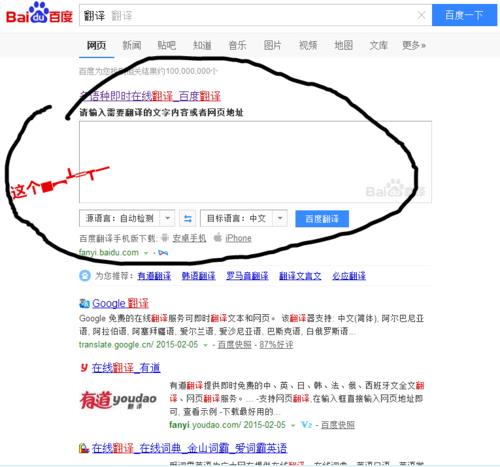Switch to the 图片 tab

(273, 45)
